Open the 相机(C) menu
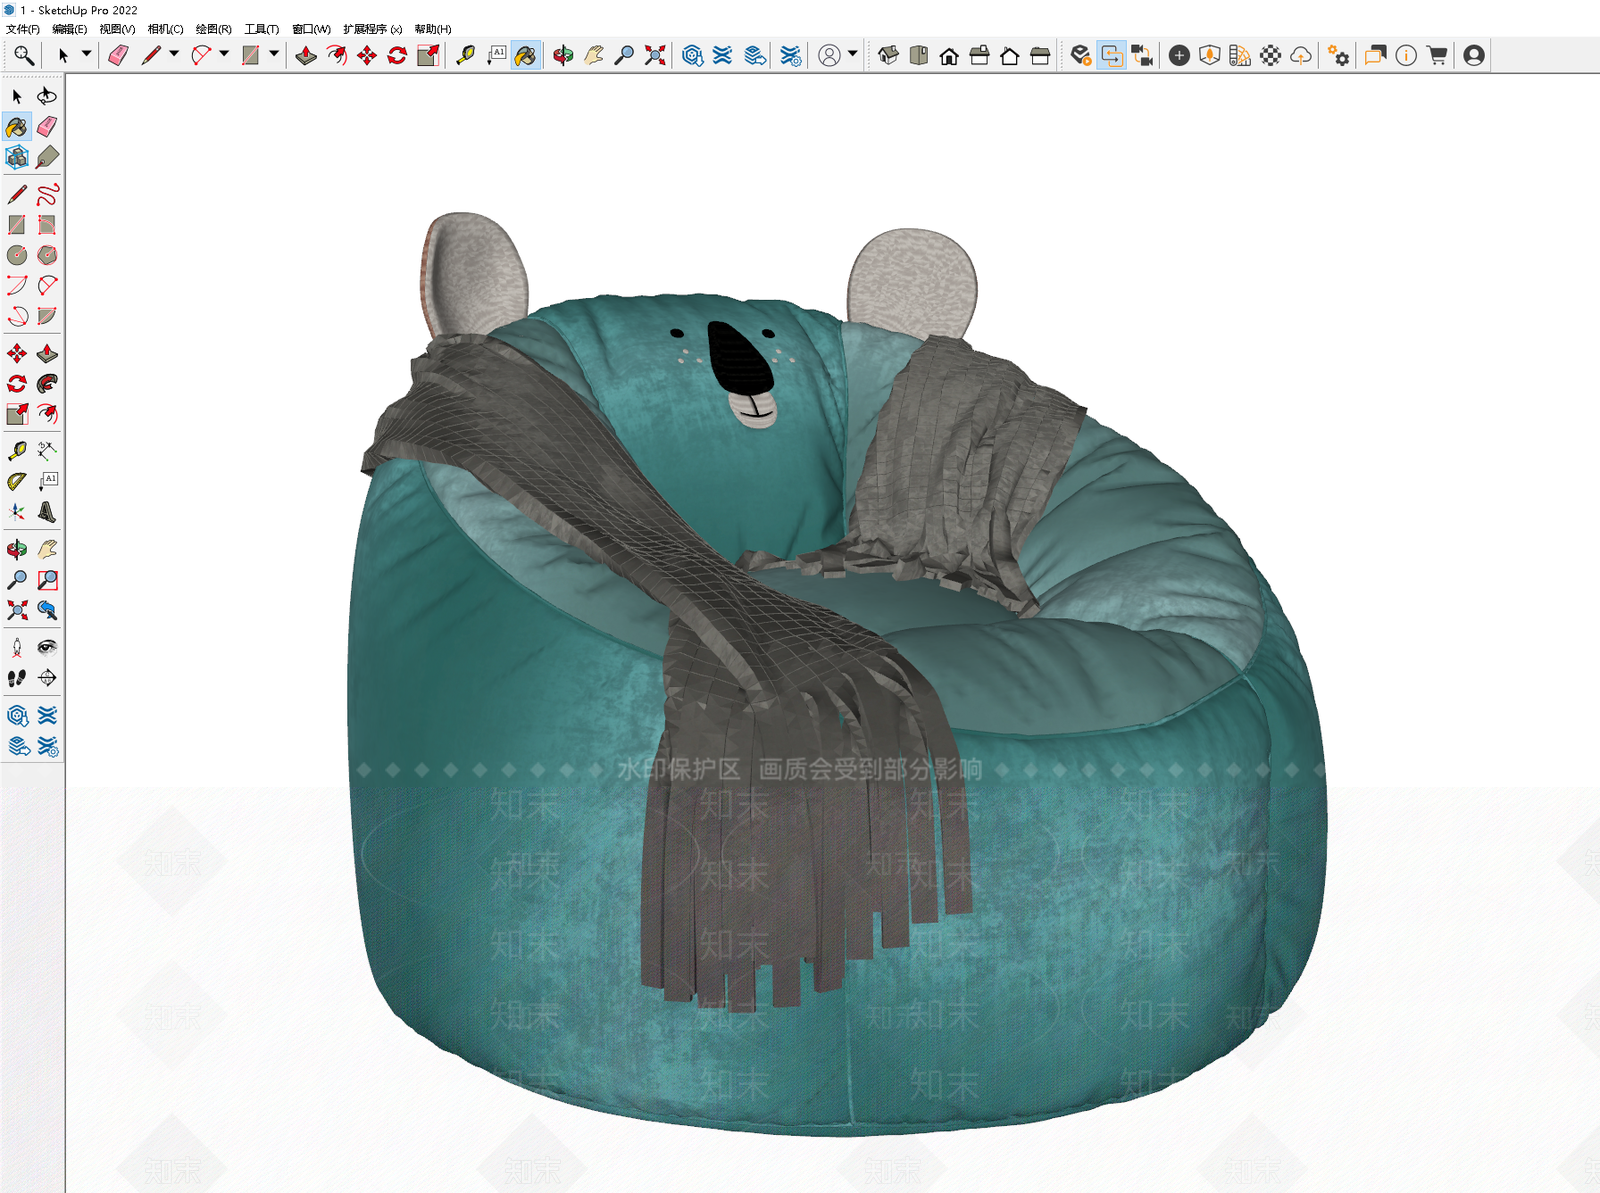The height and width of the screenshot is (1193, 1600). (165, 29)
